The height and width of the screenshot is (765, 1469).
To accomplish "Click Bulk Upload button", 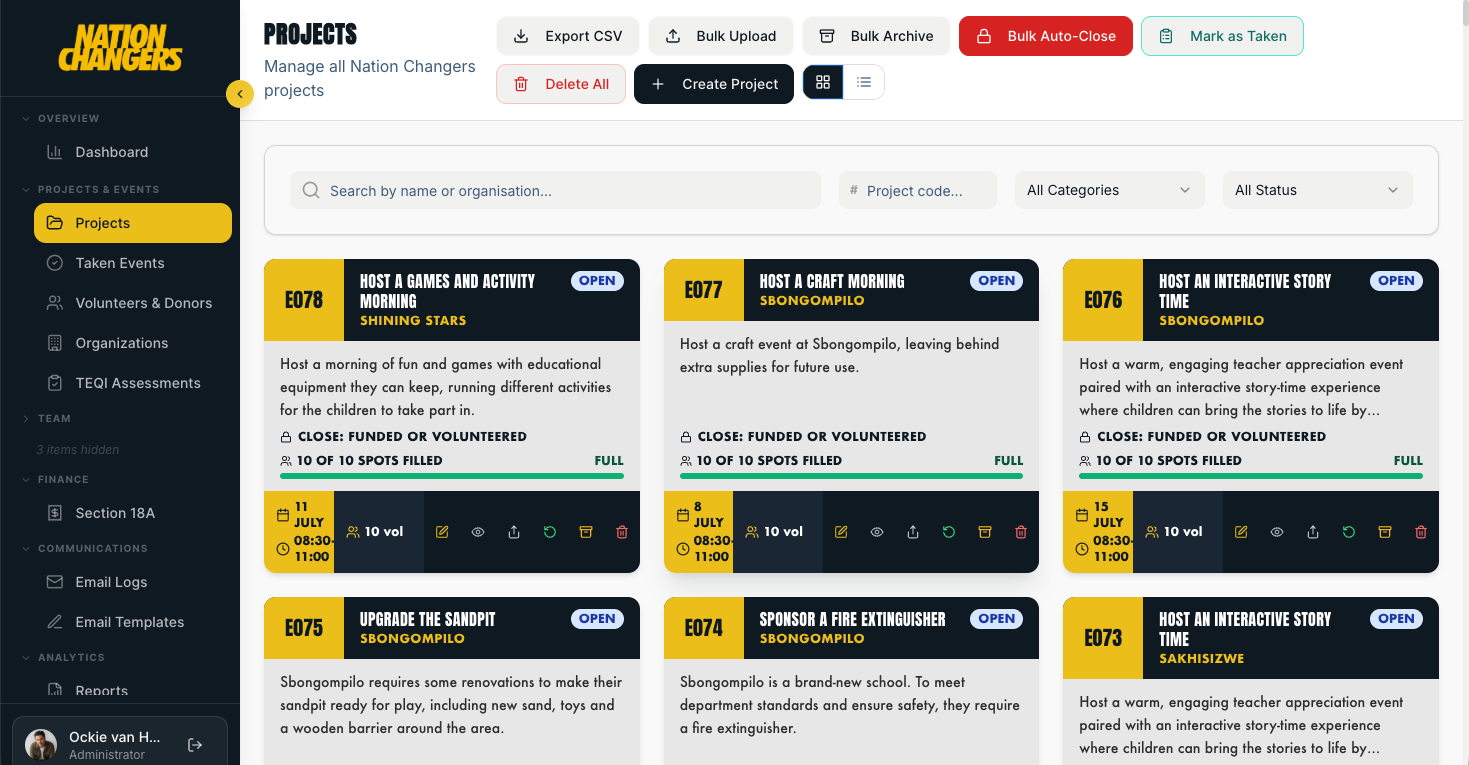I will [721, 36].
